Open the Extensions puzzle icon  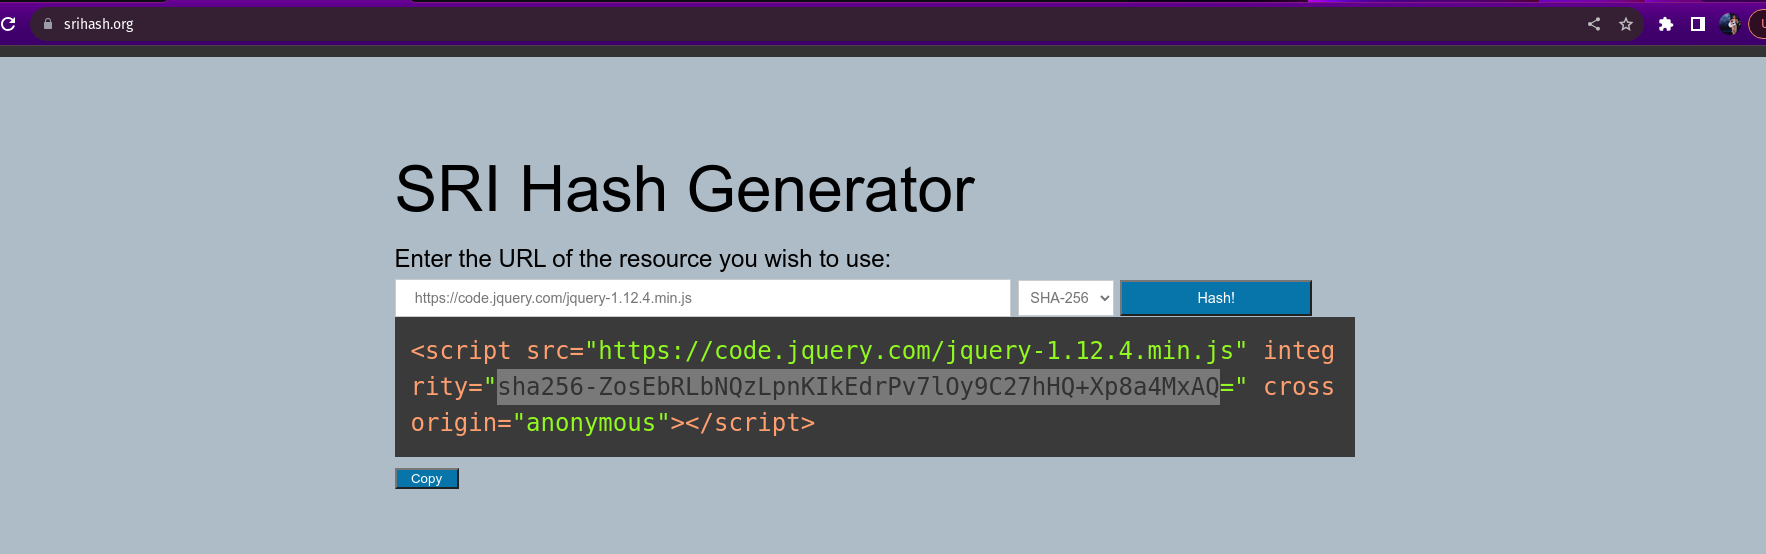1666,24
